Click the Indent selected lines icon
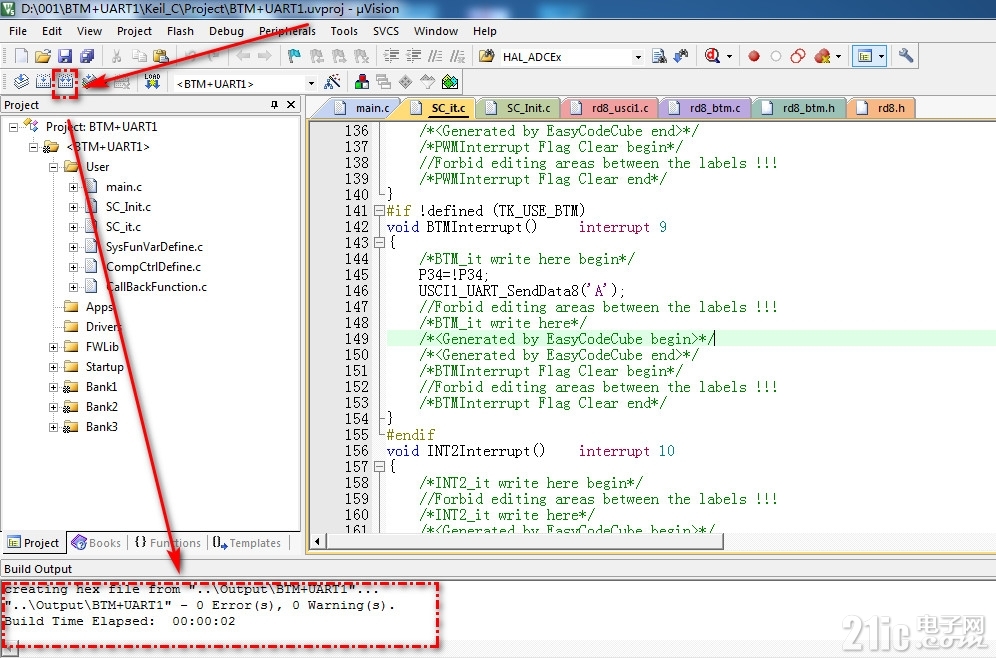 pos(391,56)
